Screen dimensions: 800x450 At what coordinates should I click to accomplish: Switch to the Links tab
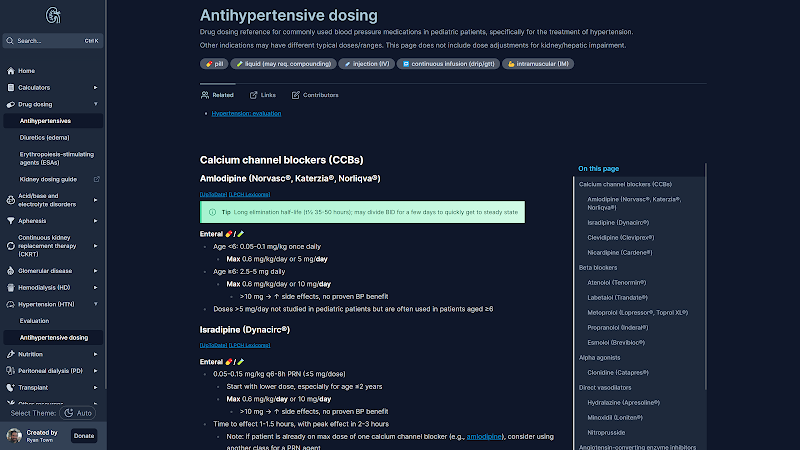pos(263,95)
